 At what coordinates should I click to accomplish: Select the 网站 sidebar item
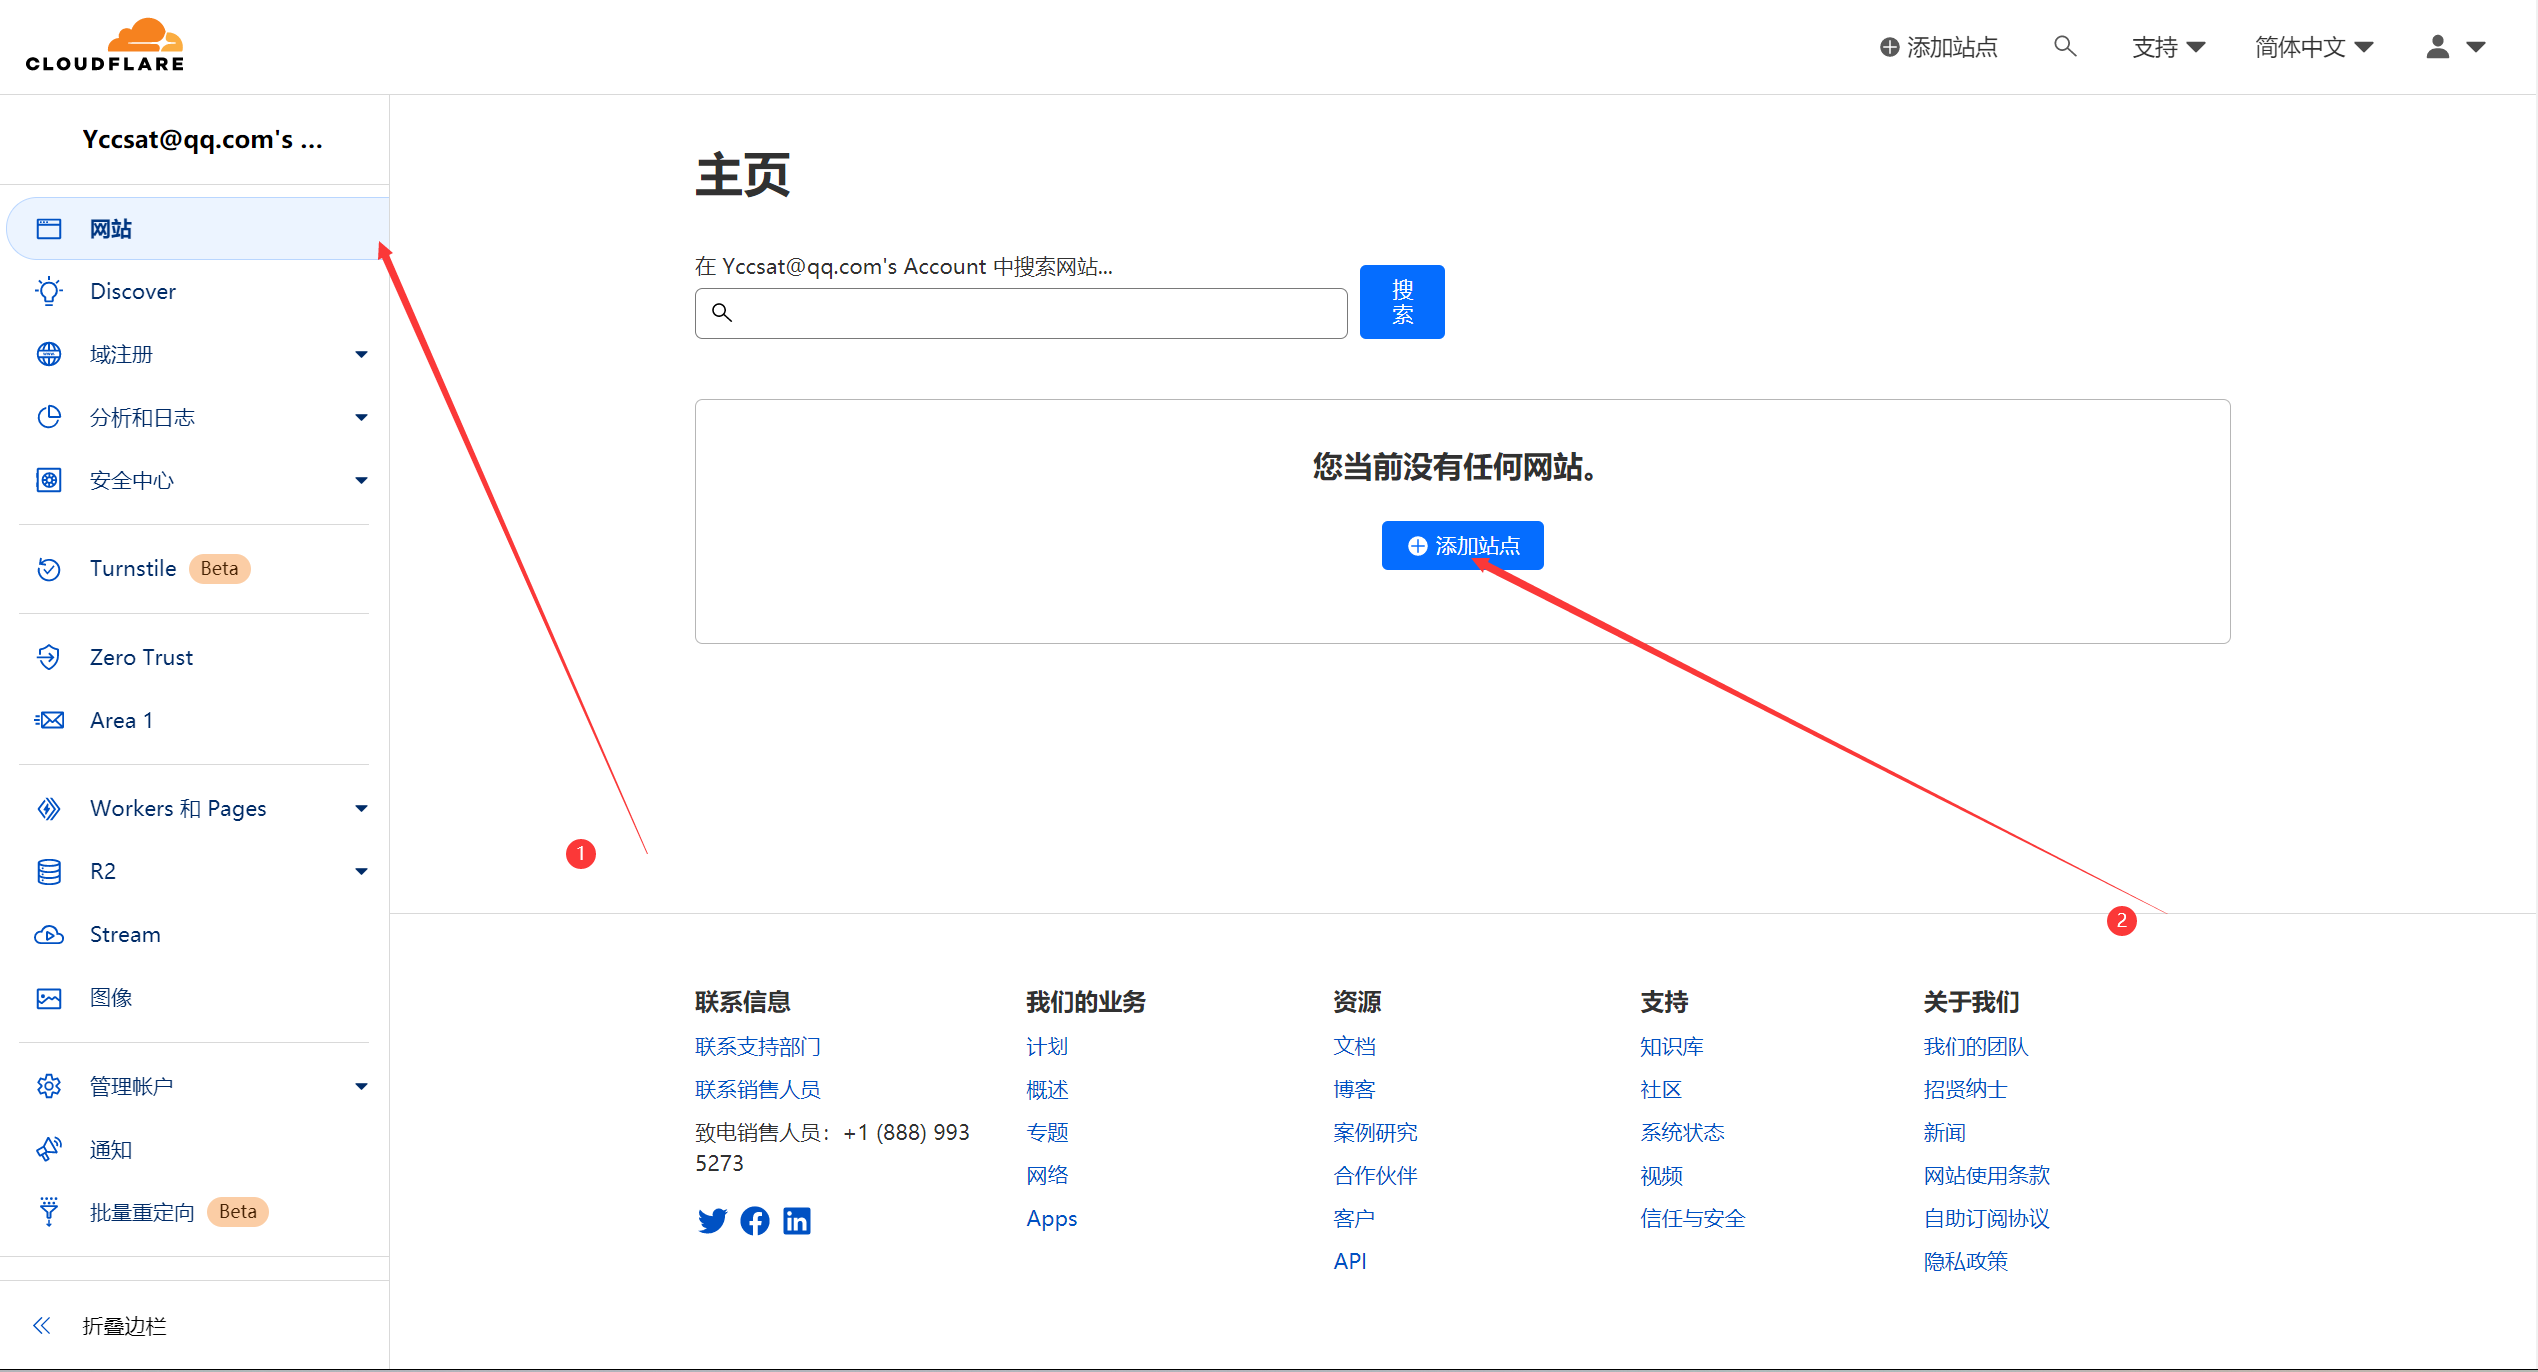pos(111,228)
